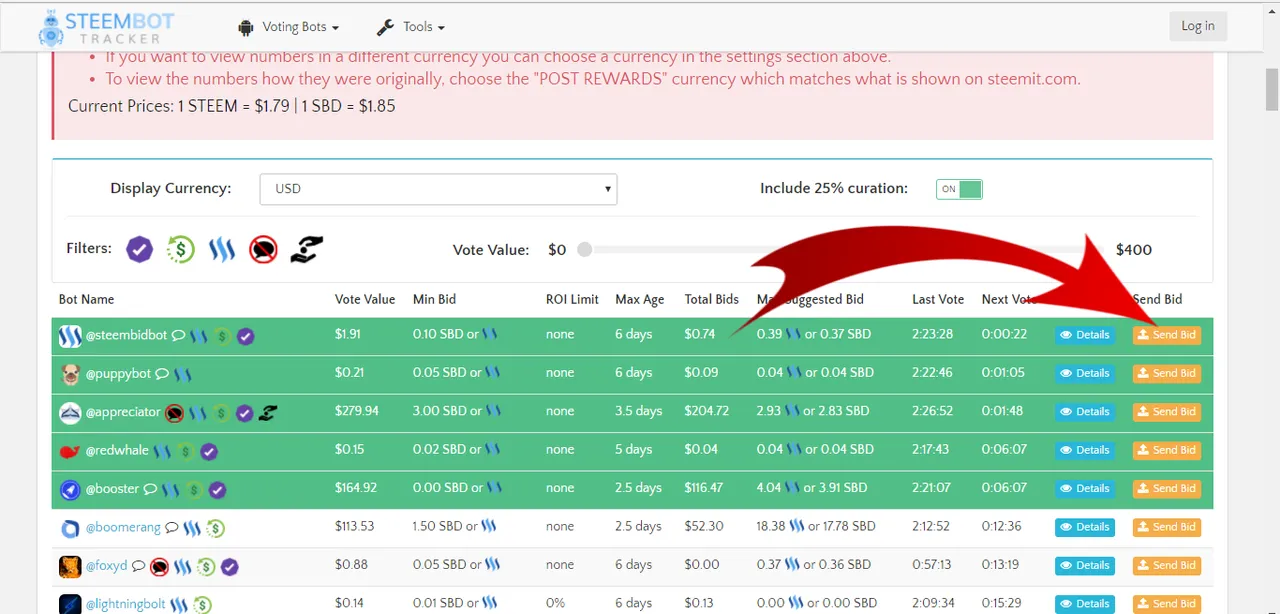Send a bid to @boomerang
Screen dimensions: 1280x614
coord(1167,527)
